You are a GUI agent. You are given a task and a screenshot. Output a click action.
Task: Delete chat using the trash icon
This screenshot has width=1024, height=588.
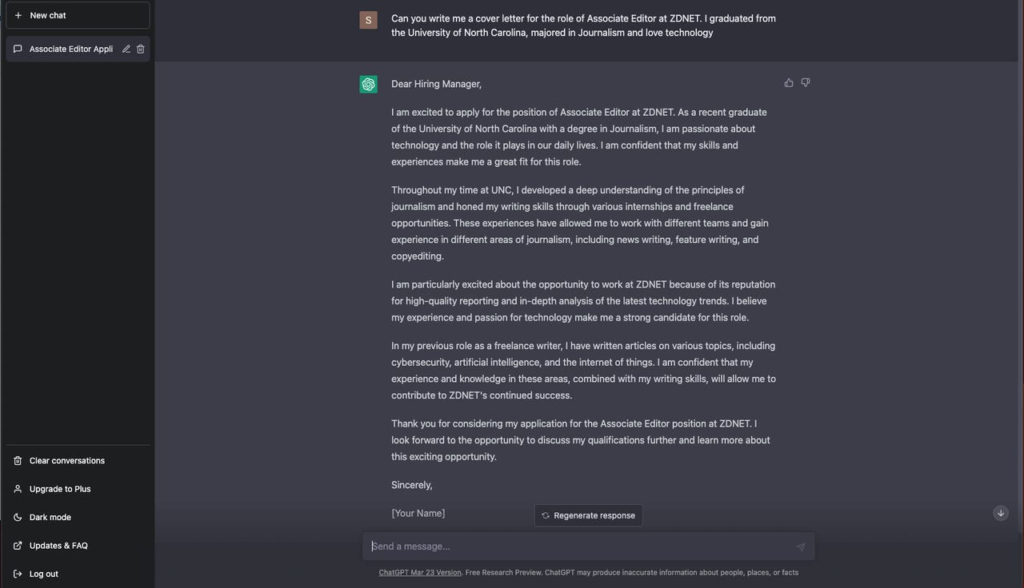[140, 49]
